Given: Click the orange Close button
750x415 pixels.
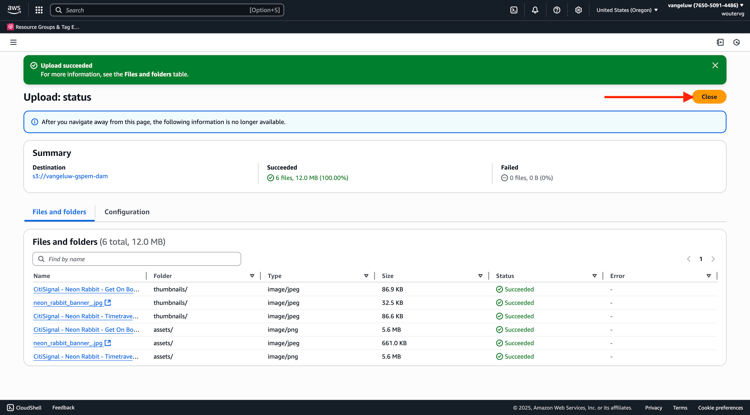Looking at the screenshot, I should click(709, 97).
